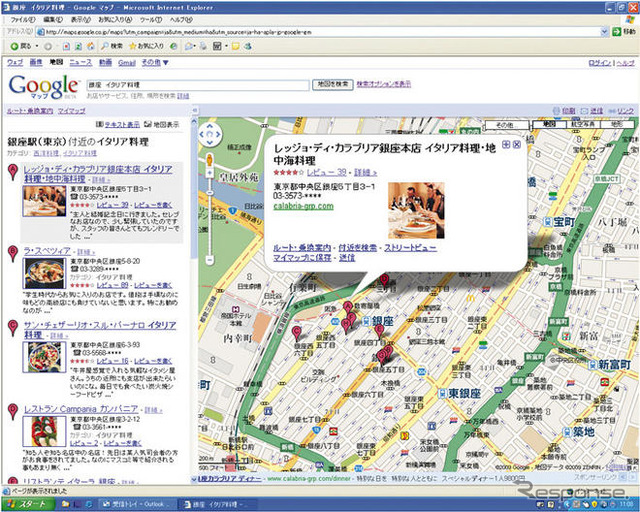Viewport: 640px width, 512px height.
Task: Click the Refresh page icon in IE toolbar
Action: (x=78, y=47)
